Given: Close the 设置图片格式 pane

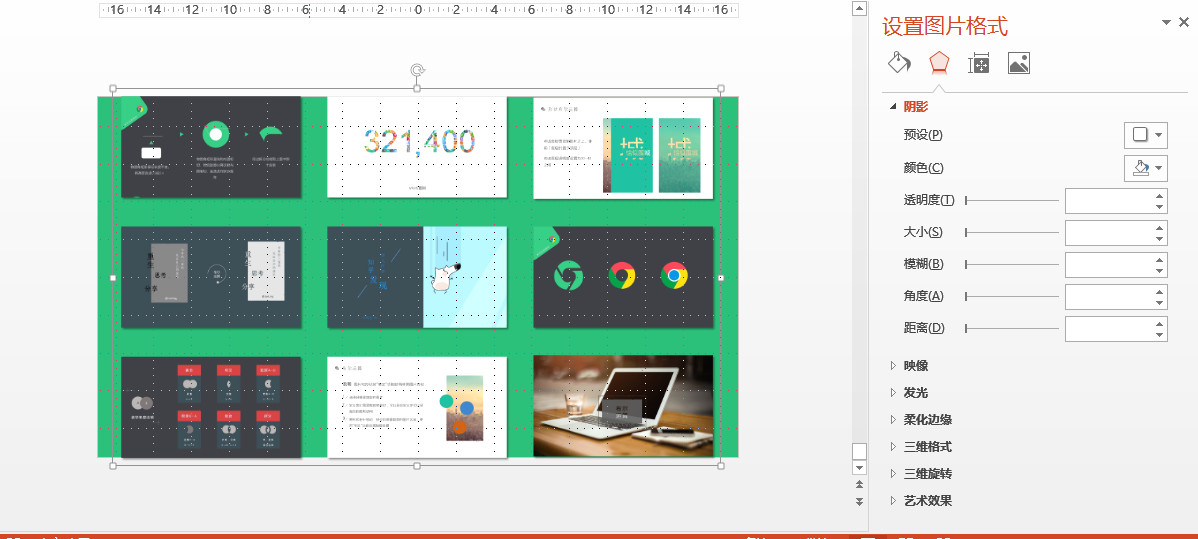Looking at the screenshot, I should pos(1184,22).
